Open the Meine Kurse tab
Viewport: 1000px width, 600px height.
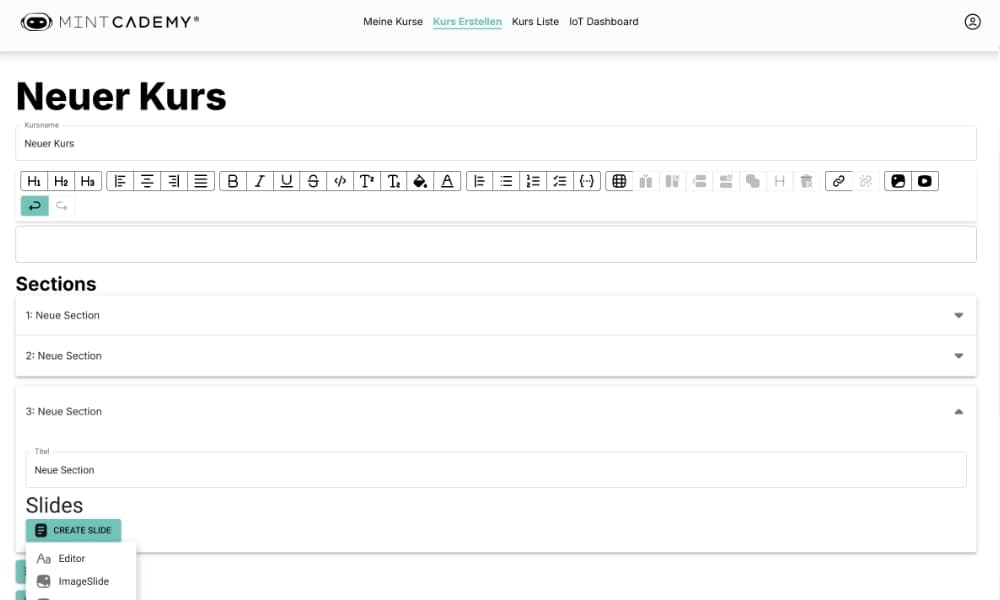pyautogui.click(x=393, y=21)
